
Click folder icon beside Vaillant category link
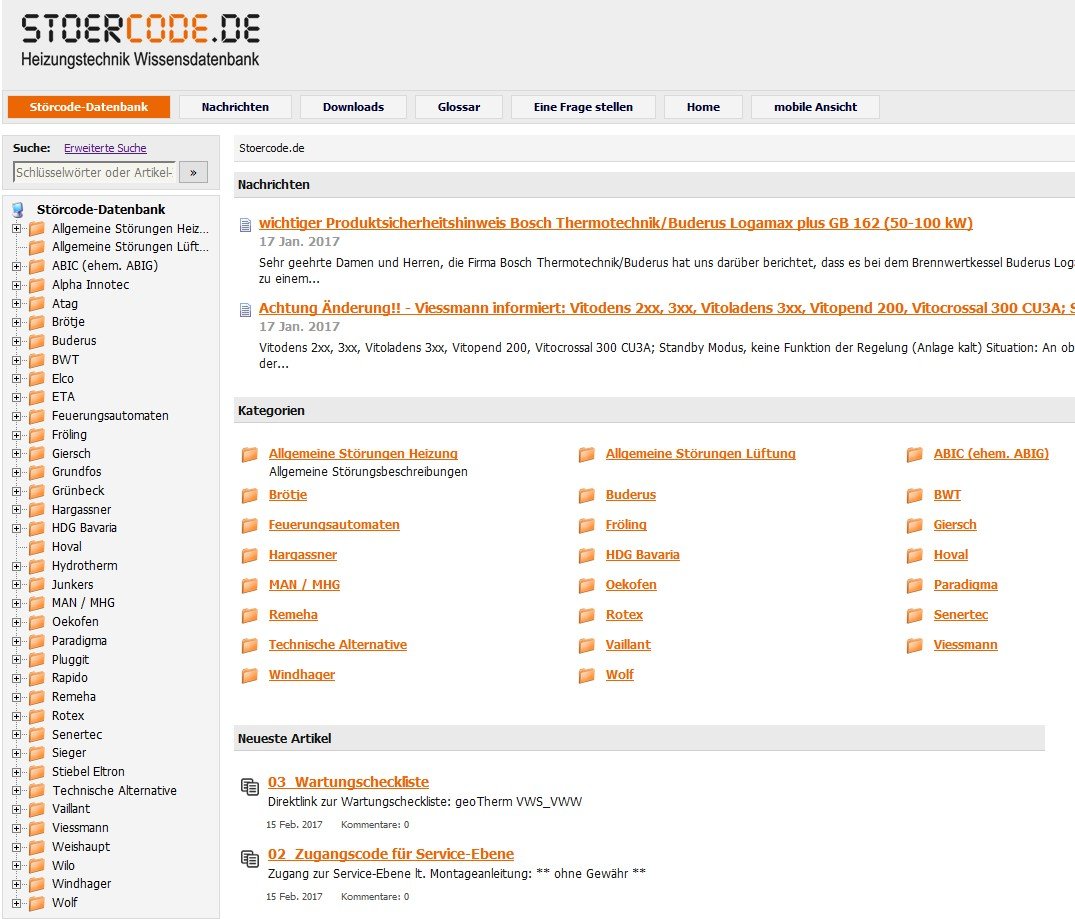tap(586, 645)
